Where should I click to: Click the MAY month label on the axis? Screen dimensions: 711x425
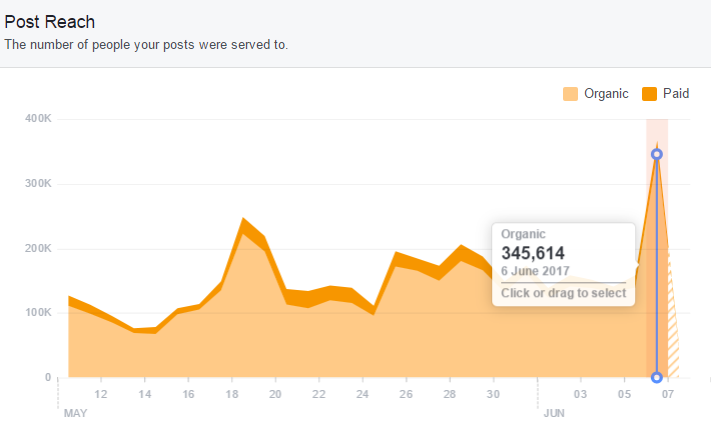coord(76,412)
